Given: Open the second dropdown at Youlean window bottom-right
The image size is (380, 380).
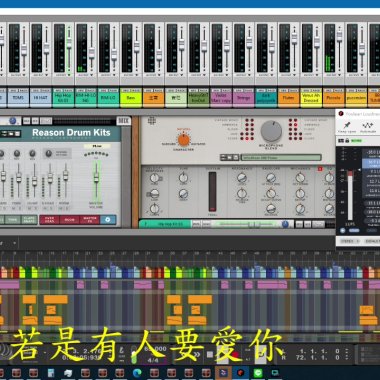Looking at the screenshot, I should (372, 241).
